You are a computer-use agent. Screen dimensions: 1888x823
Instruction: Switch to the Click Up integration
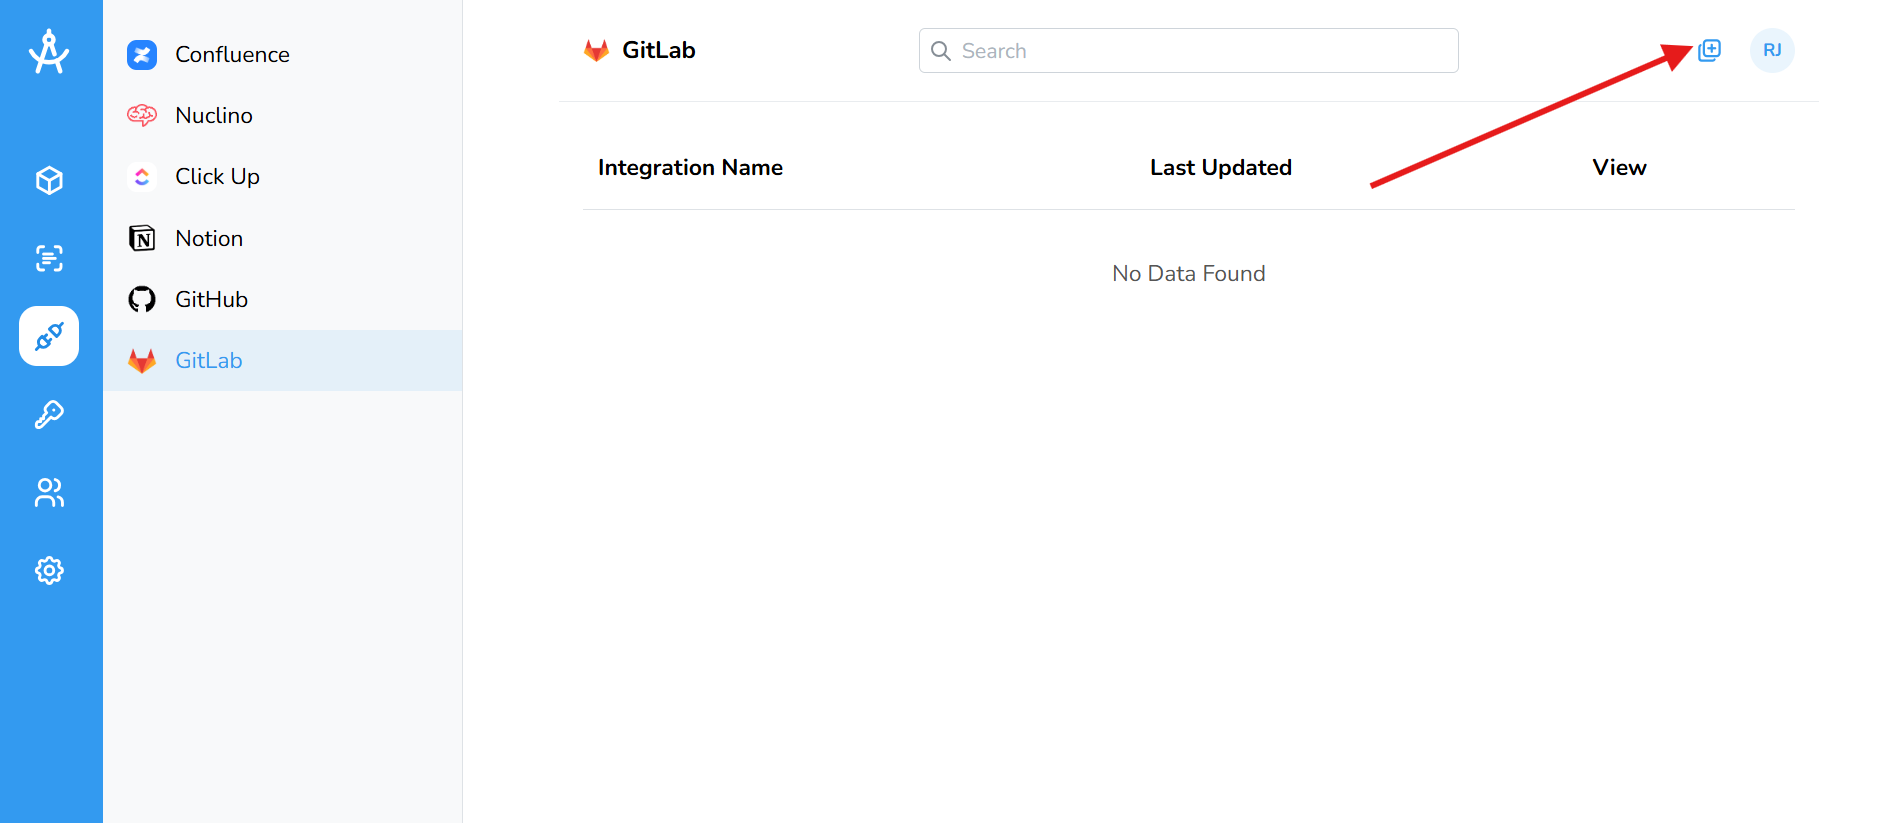point(218,176)
